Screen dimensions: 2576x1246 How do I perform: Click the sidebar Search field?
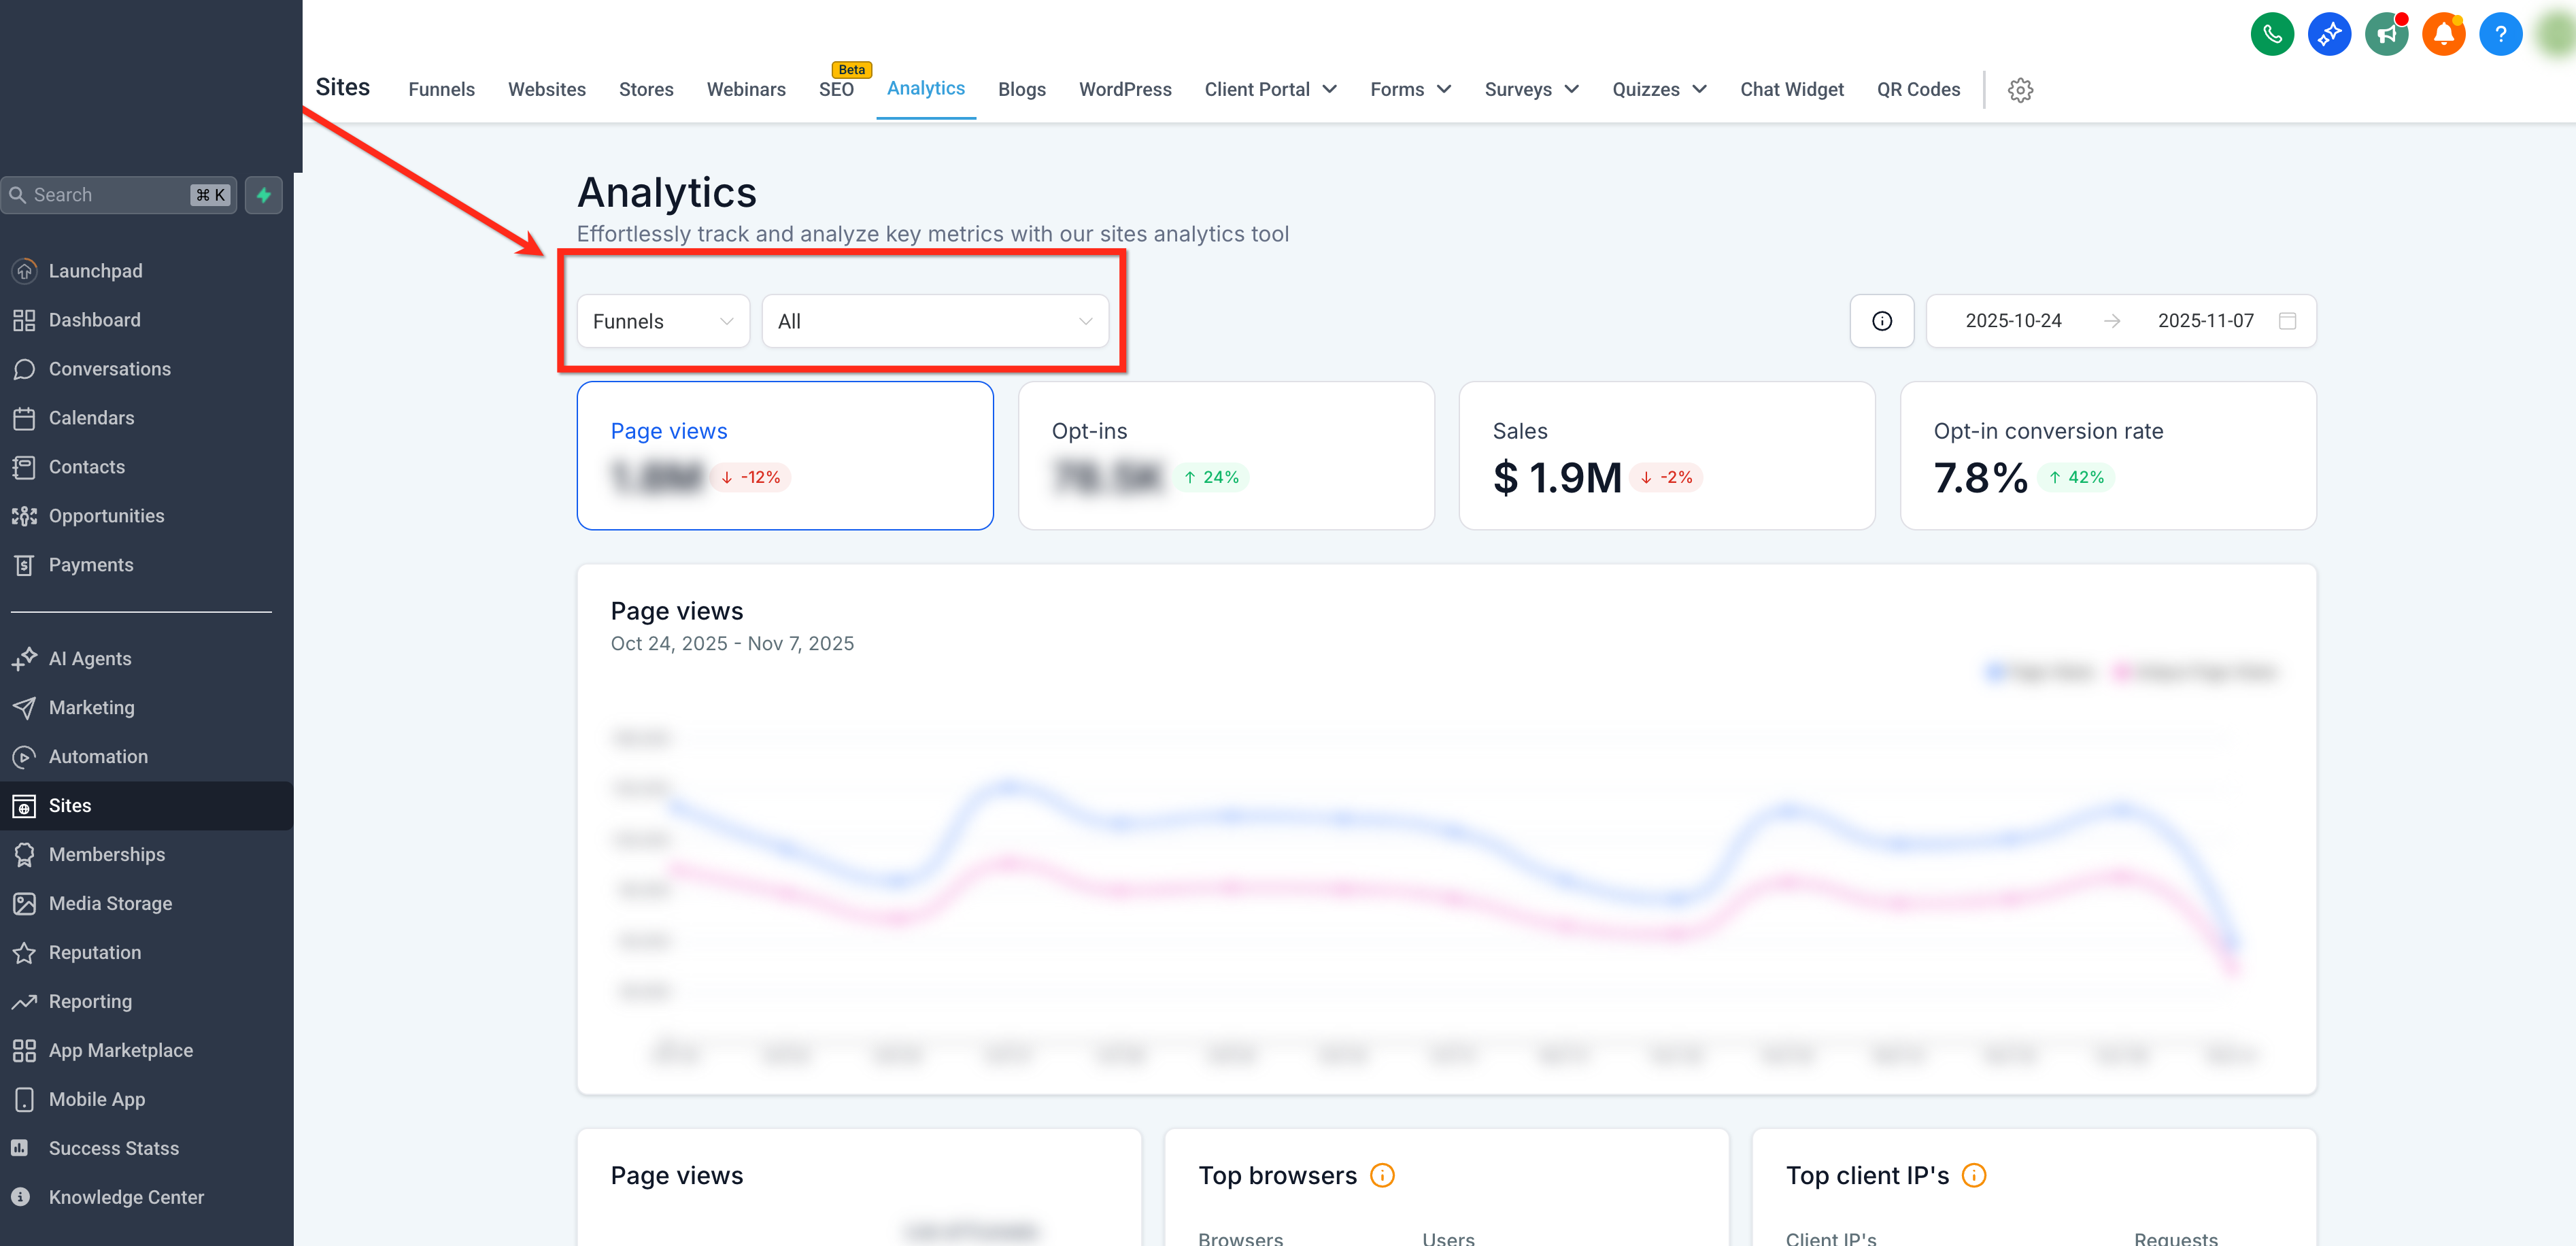[119, 195]
